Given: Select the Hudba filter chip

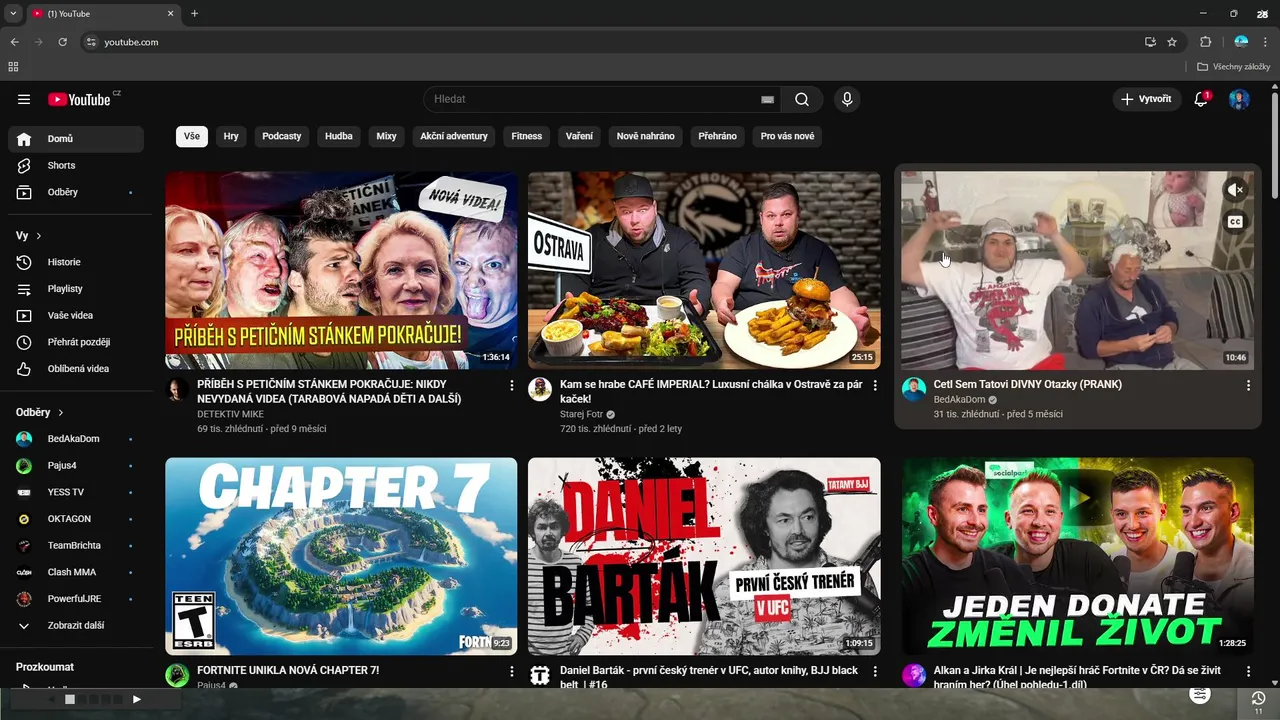Looking at the screenshot, I should (x=339, y=136).
